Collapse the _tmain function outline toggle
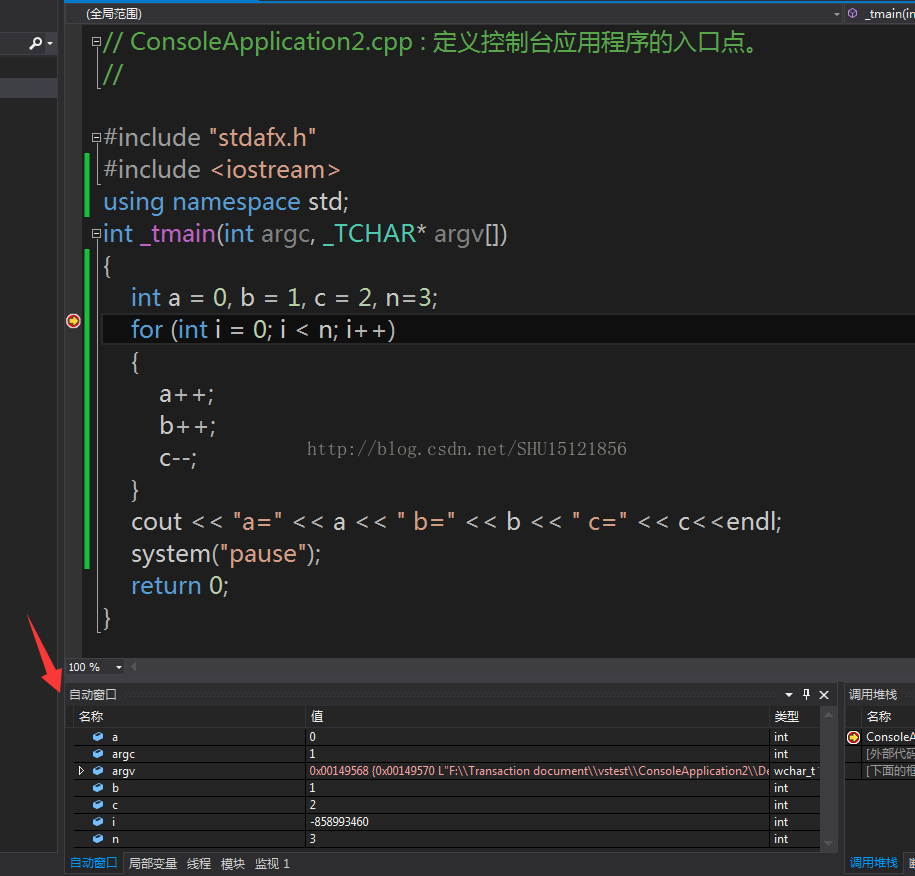This screenshot has width=915, height=876. tap(96, 233)
